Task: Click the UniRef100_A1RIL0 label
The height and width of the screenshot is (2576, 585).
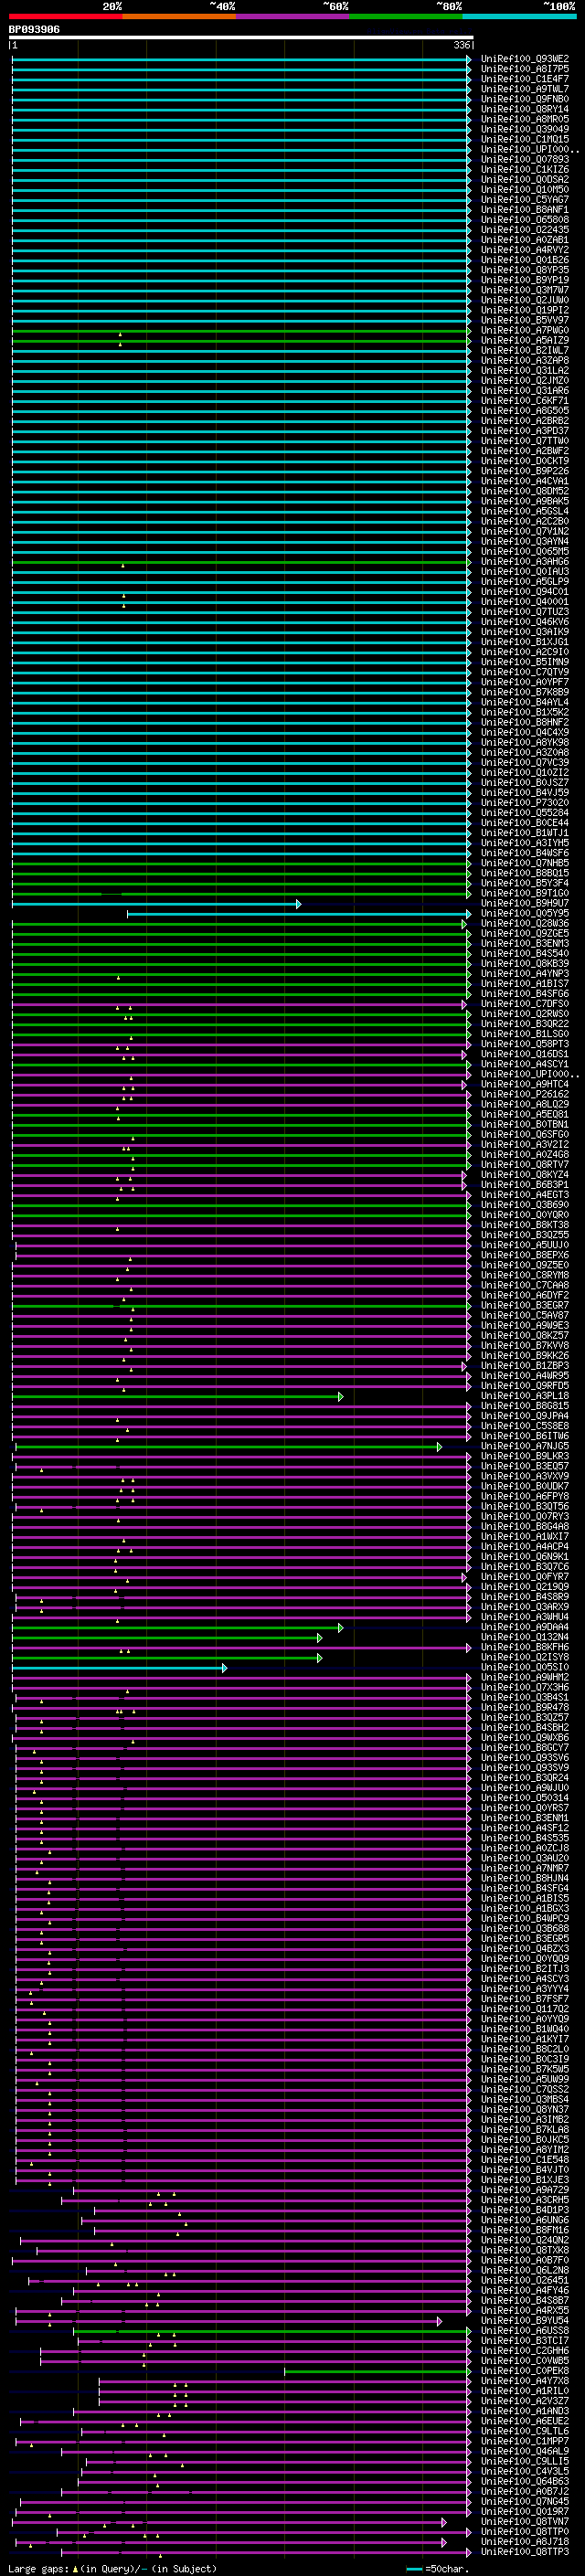Action: (525, 2392)
